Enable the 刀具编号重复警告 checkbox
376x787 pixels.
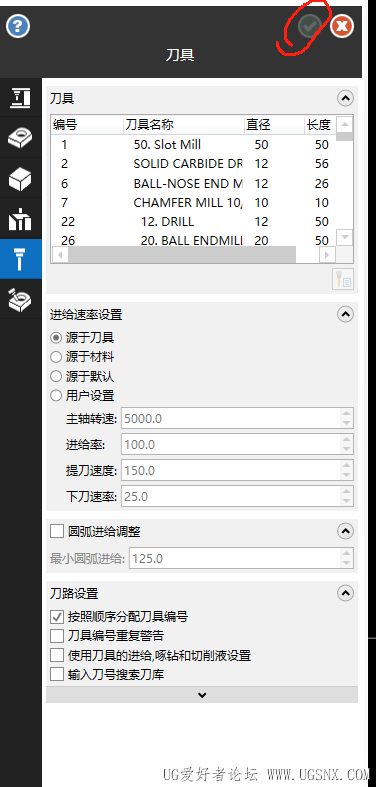tap(57, 636)
